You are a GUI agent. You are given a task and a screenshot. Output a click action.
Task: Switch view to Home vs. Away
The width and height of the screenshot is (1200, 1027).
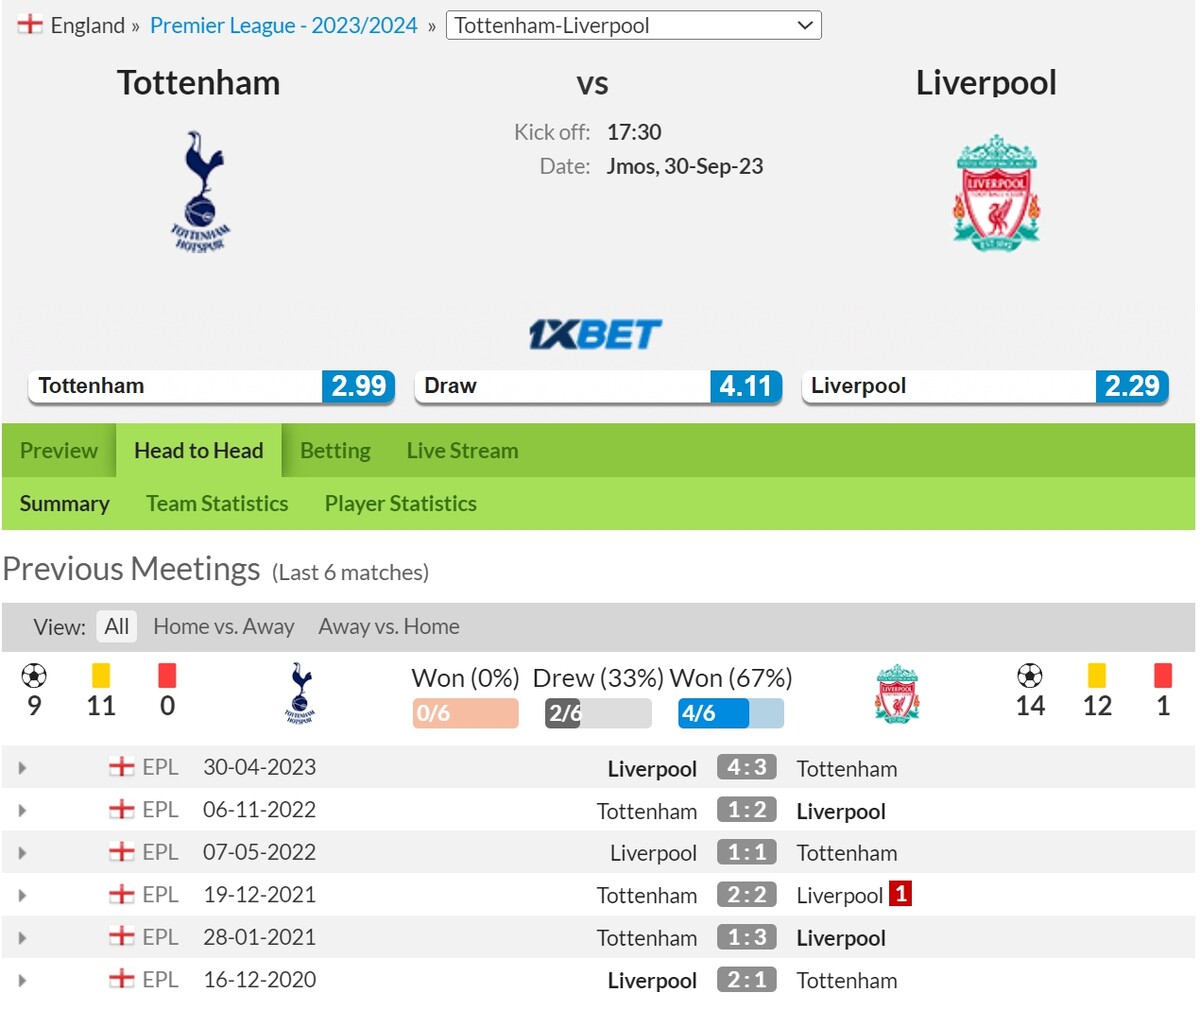[223, 627]
